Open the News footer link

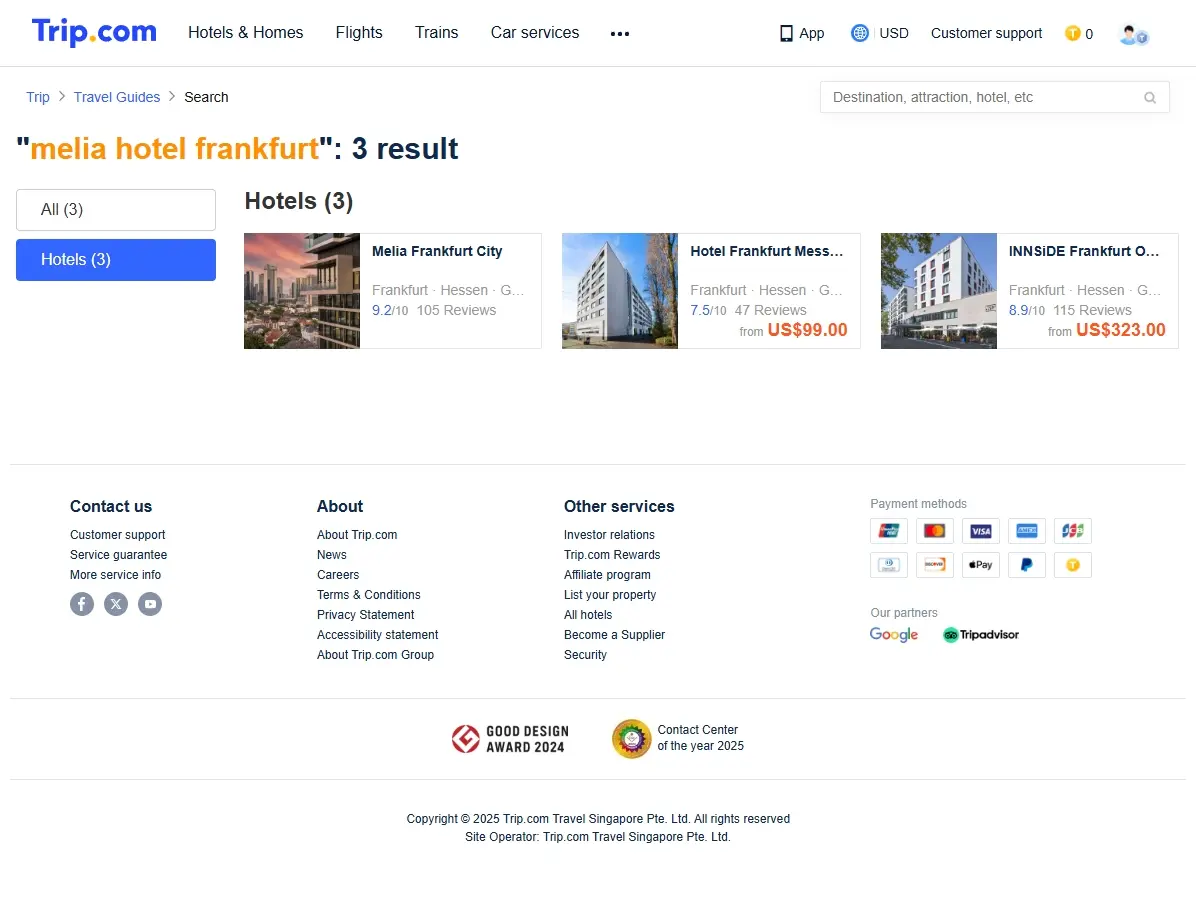[x=332, y=555]
